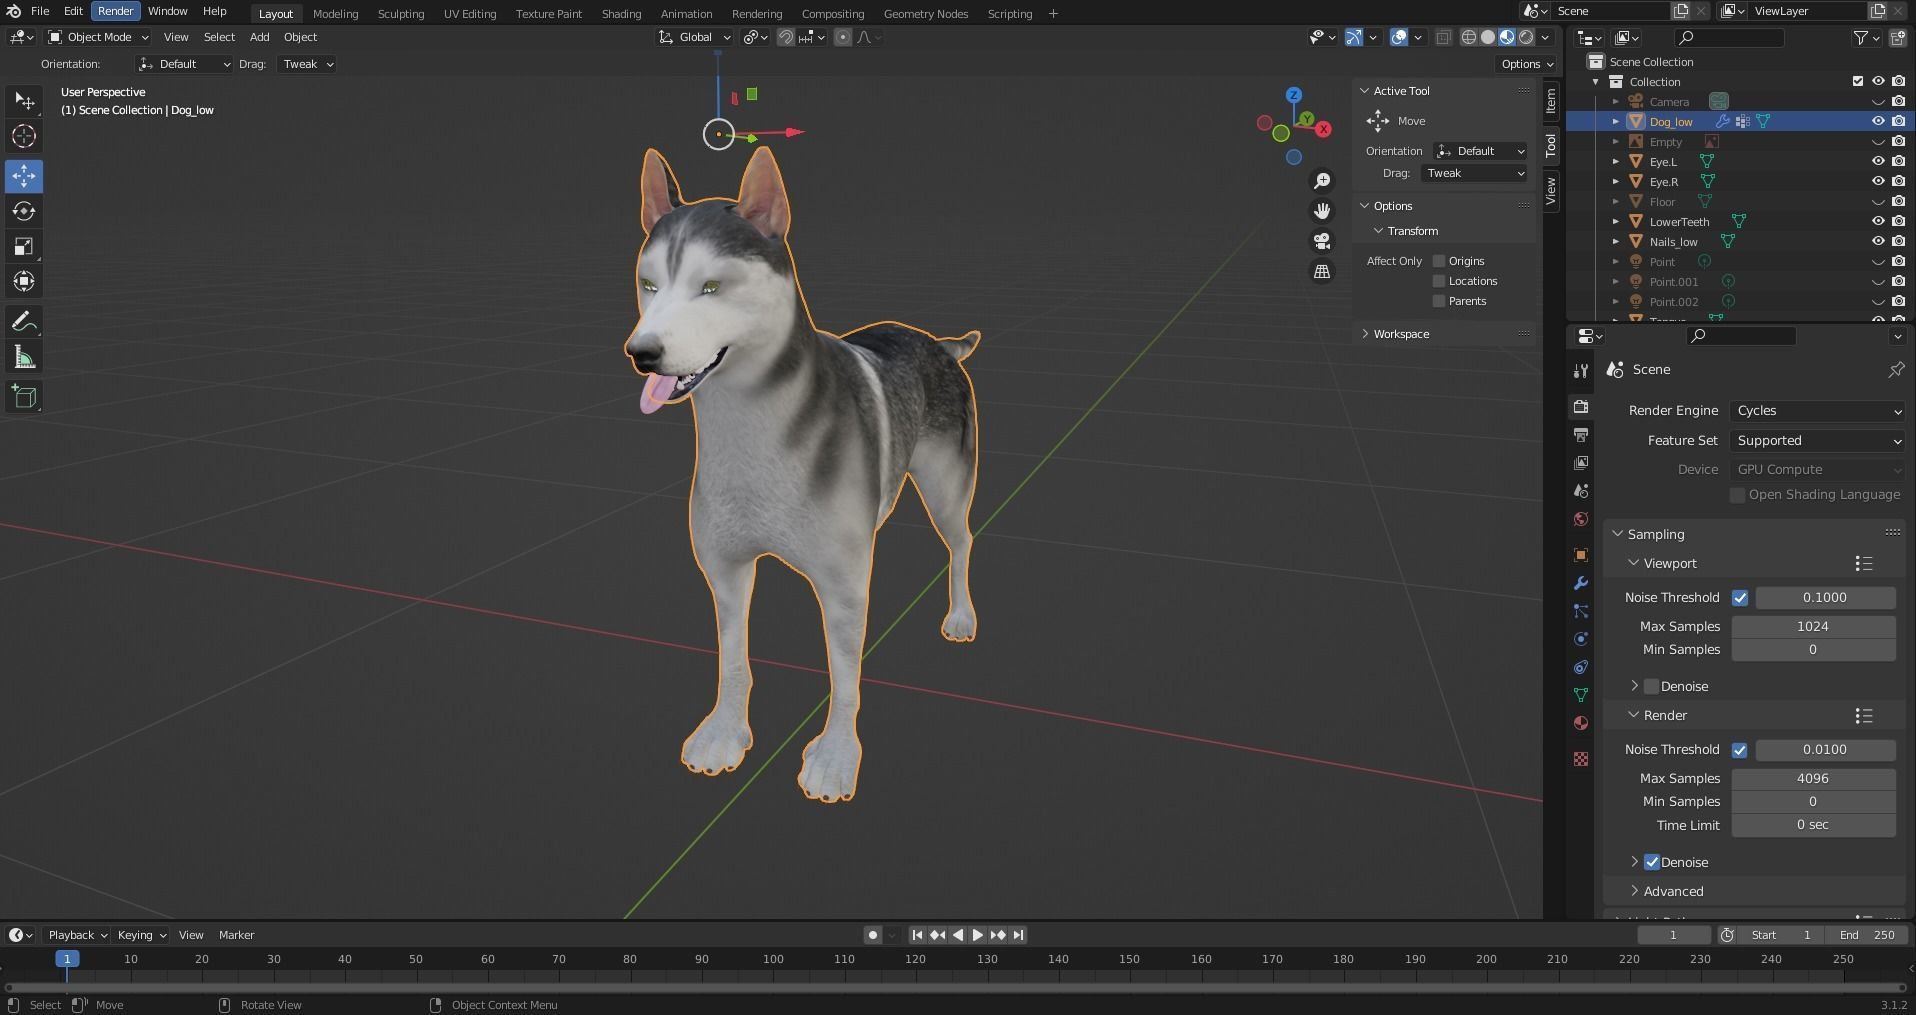Open the Tool properties tab icon
The height and width of the screenshot is (1015, 1916).
1580,371
